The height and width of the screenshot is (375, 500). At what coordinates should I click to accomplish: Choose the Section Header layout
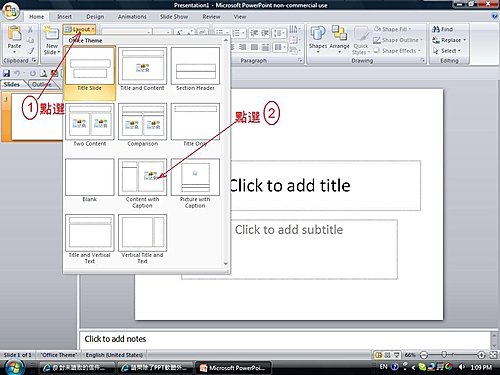click(x=195, y=70)
